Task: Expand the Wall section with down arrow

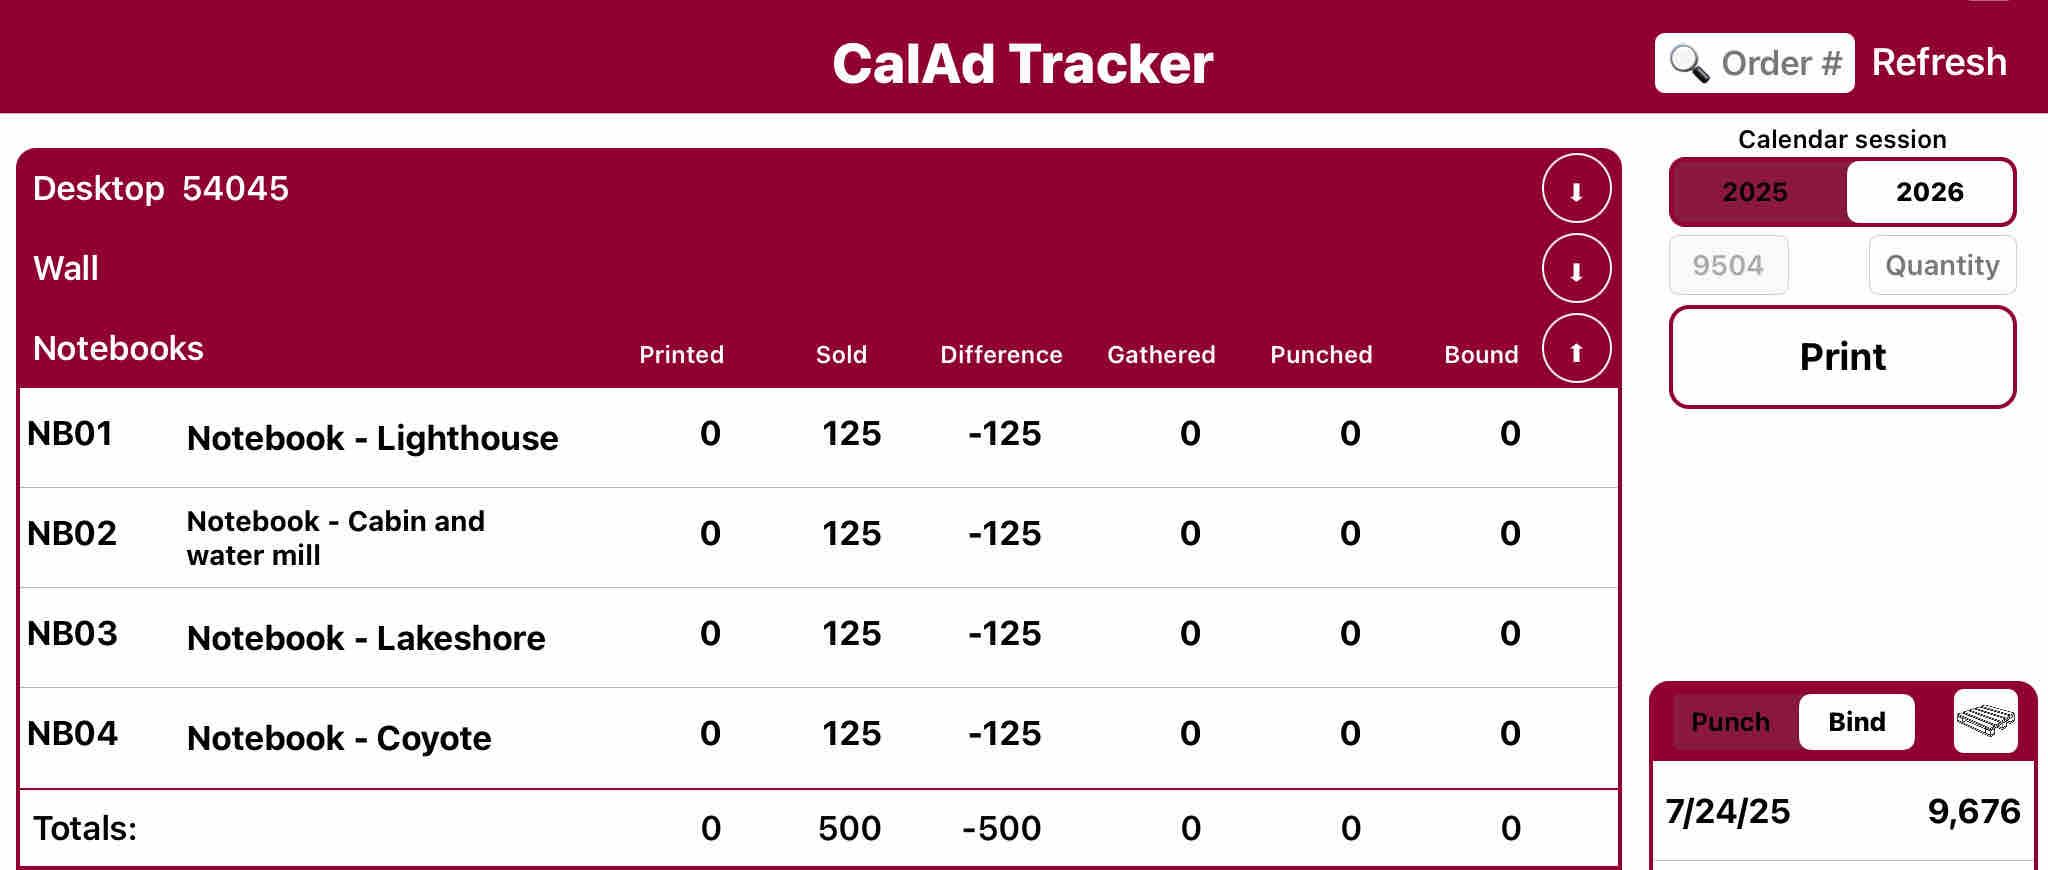Action: pos(1576,269)
